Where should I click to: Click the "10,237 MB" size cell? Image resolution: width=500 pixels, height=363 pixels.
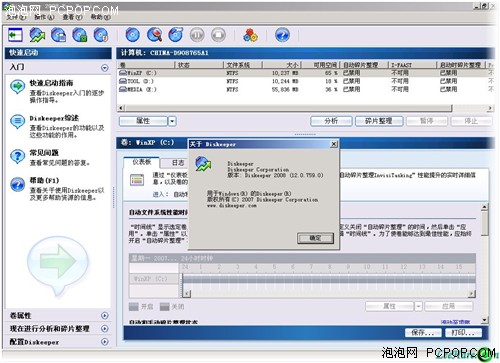285,73
